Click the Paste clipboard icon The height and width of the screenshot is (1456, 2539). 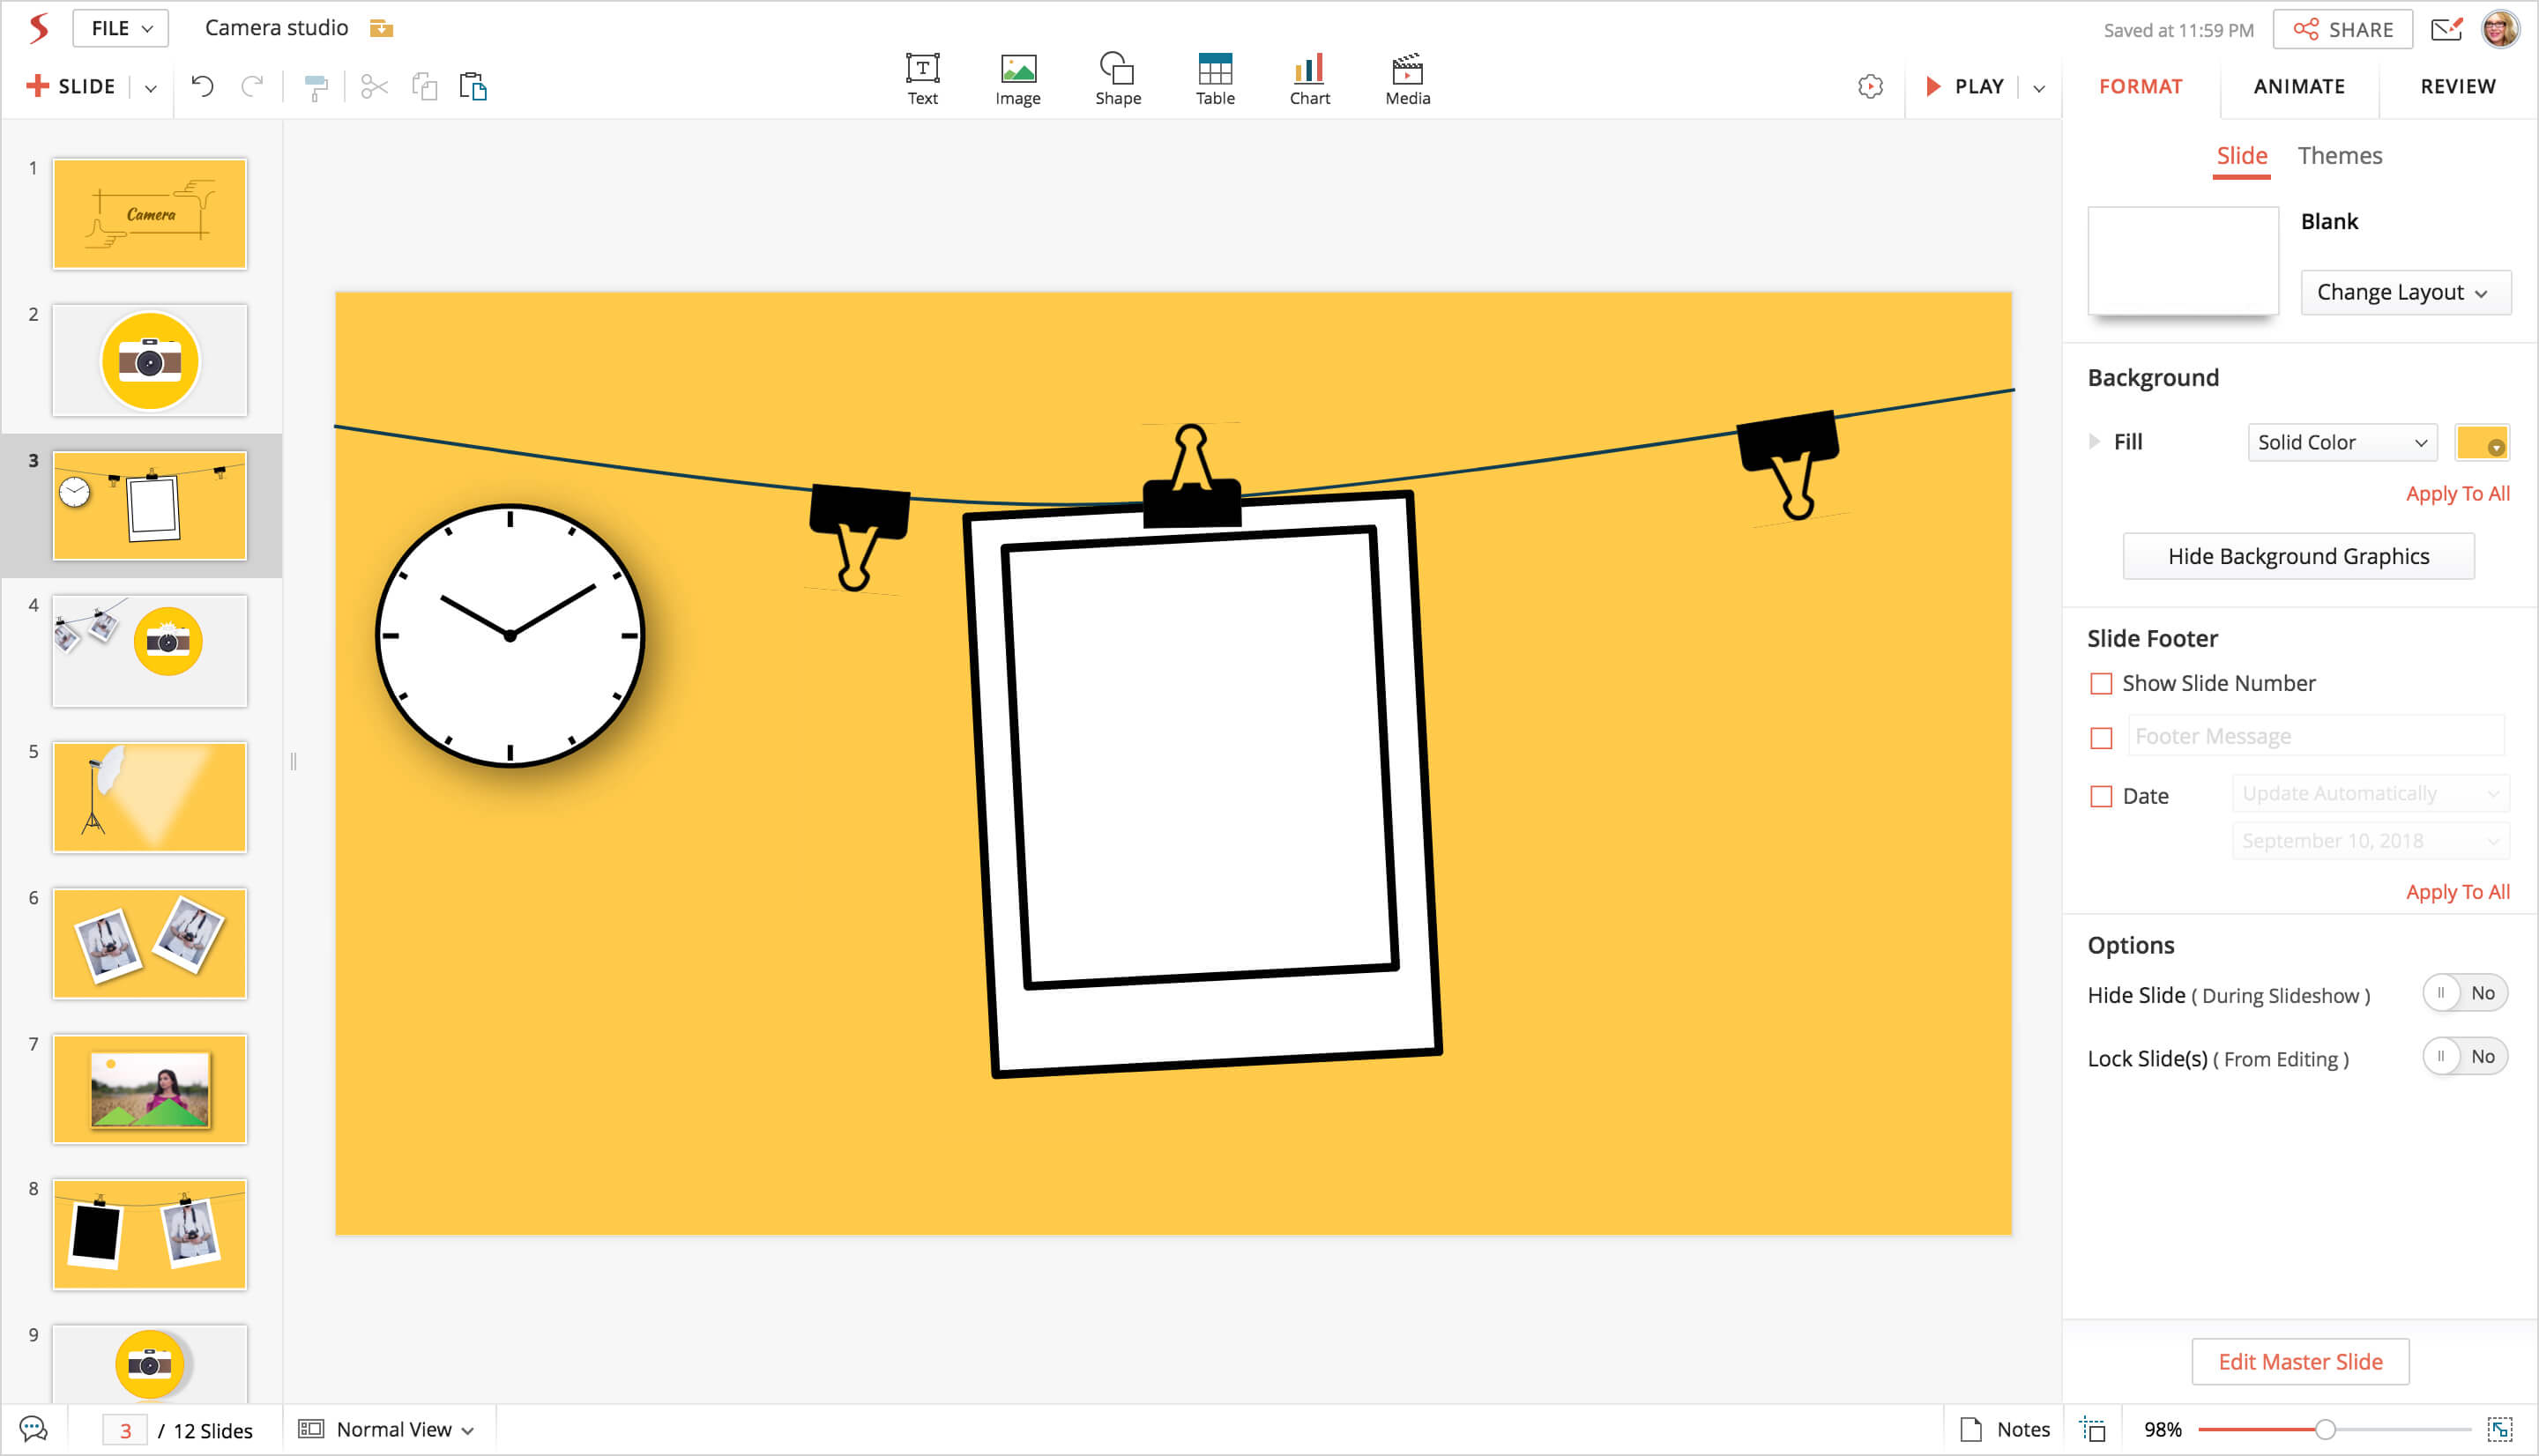tap(473, 87)
